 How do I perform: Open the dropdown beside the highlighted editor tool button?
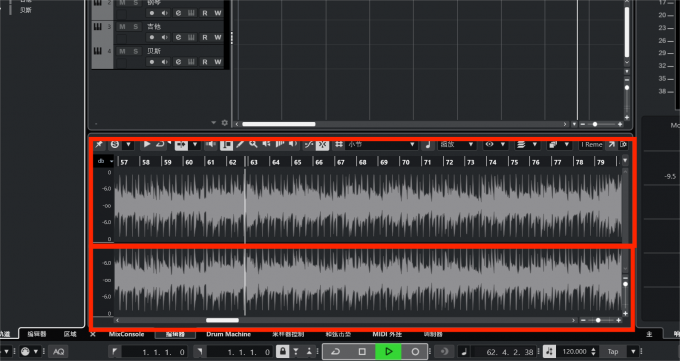pyautogui.click(x=195, y=144)
